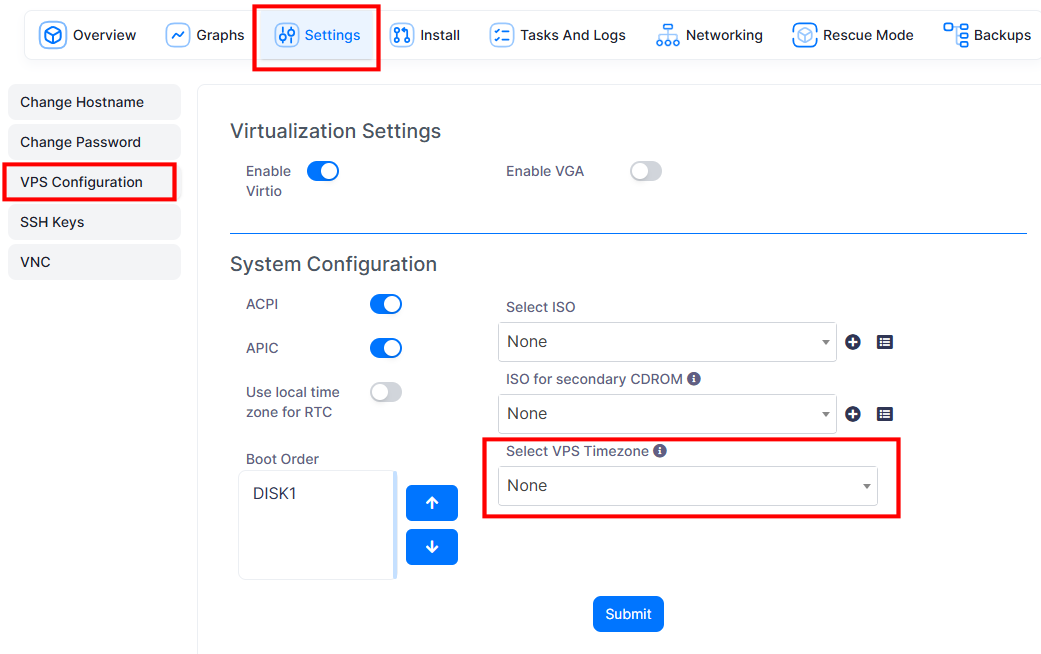Move DISK1 down with the arrow button

pyautogui.click(x=432, y=547)
